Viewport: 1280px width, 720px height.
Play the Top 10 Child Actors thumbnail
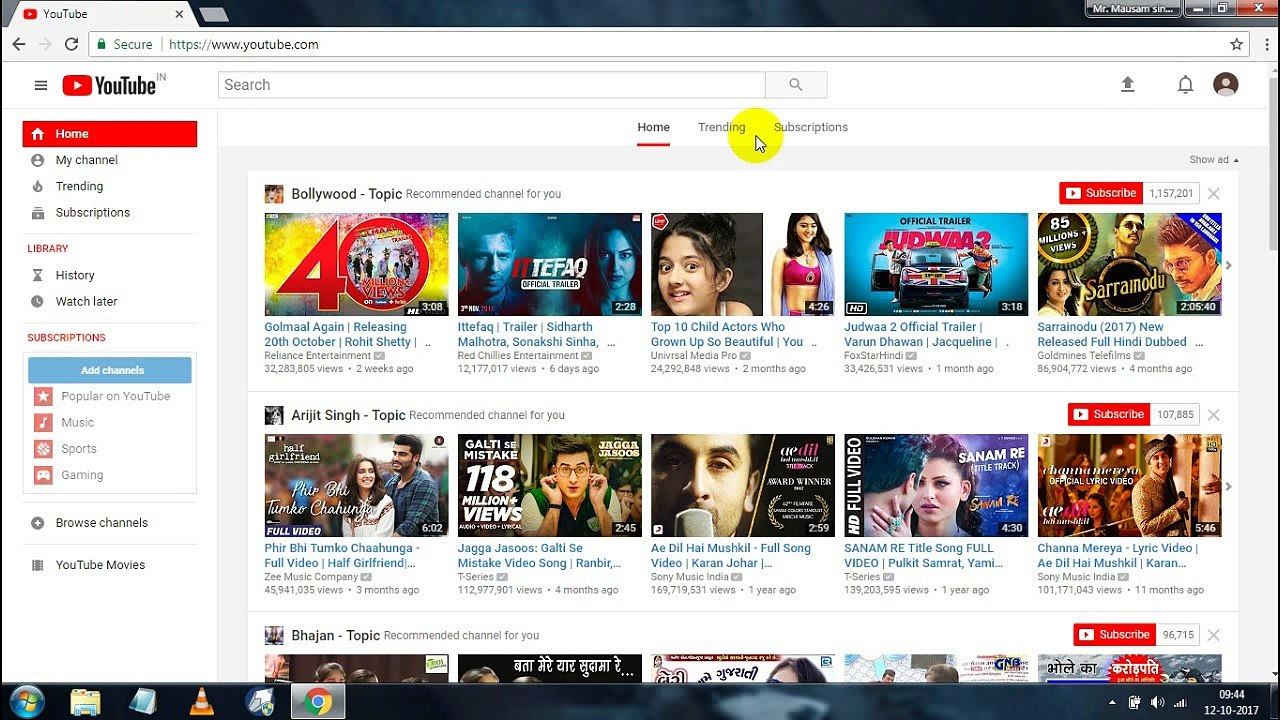(743, 264)
